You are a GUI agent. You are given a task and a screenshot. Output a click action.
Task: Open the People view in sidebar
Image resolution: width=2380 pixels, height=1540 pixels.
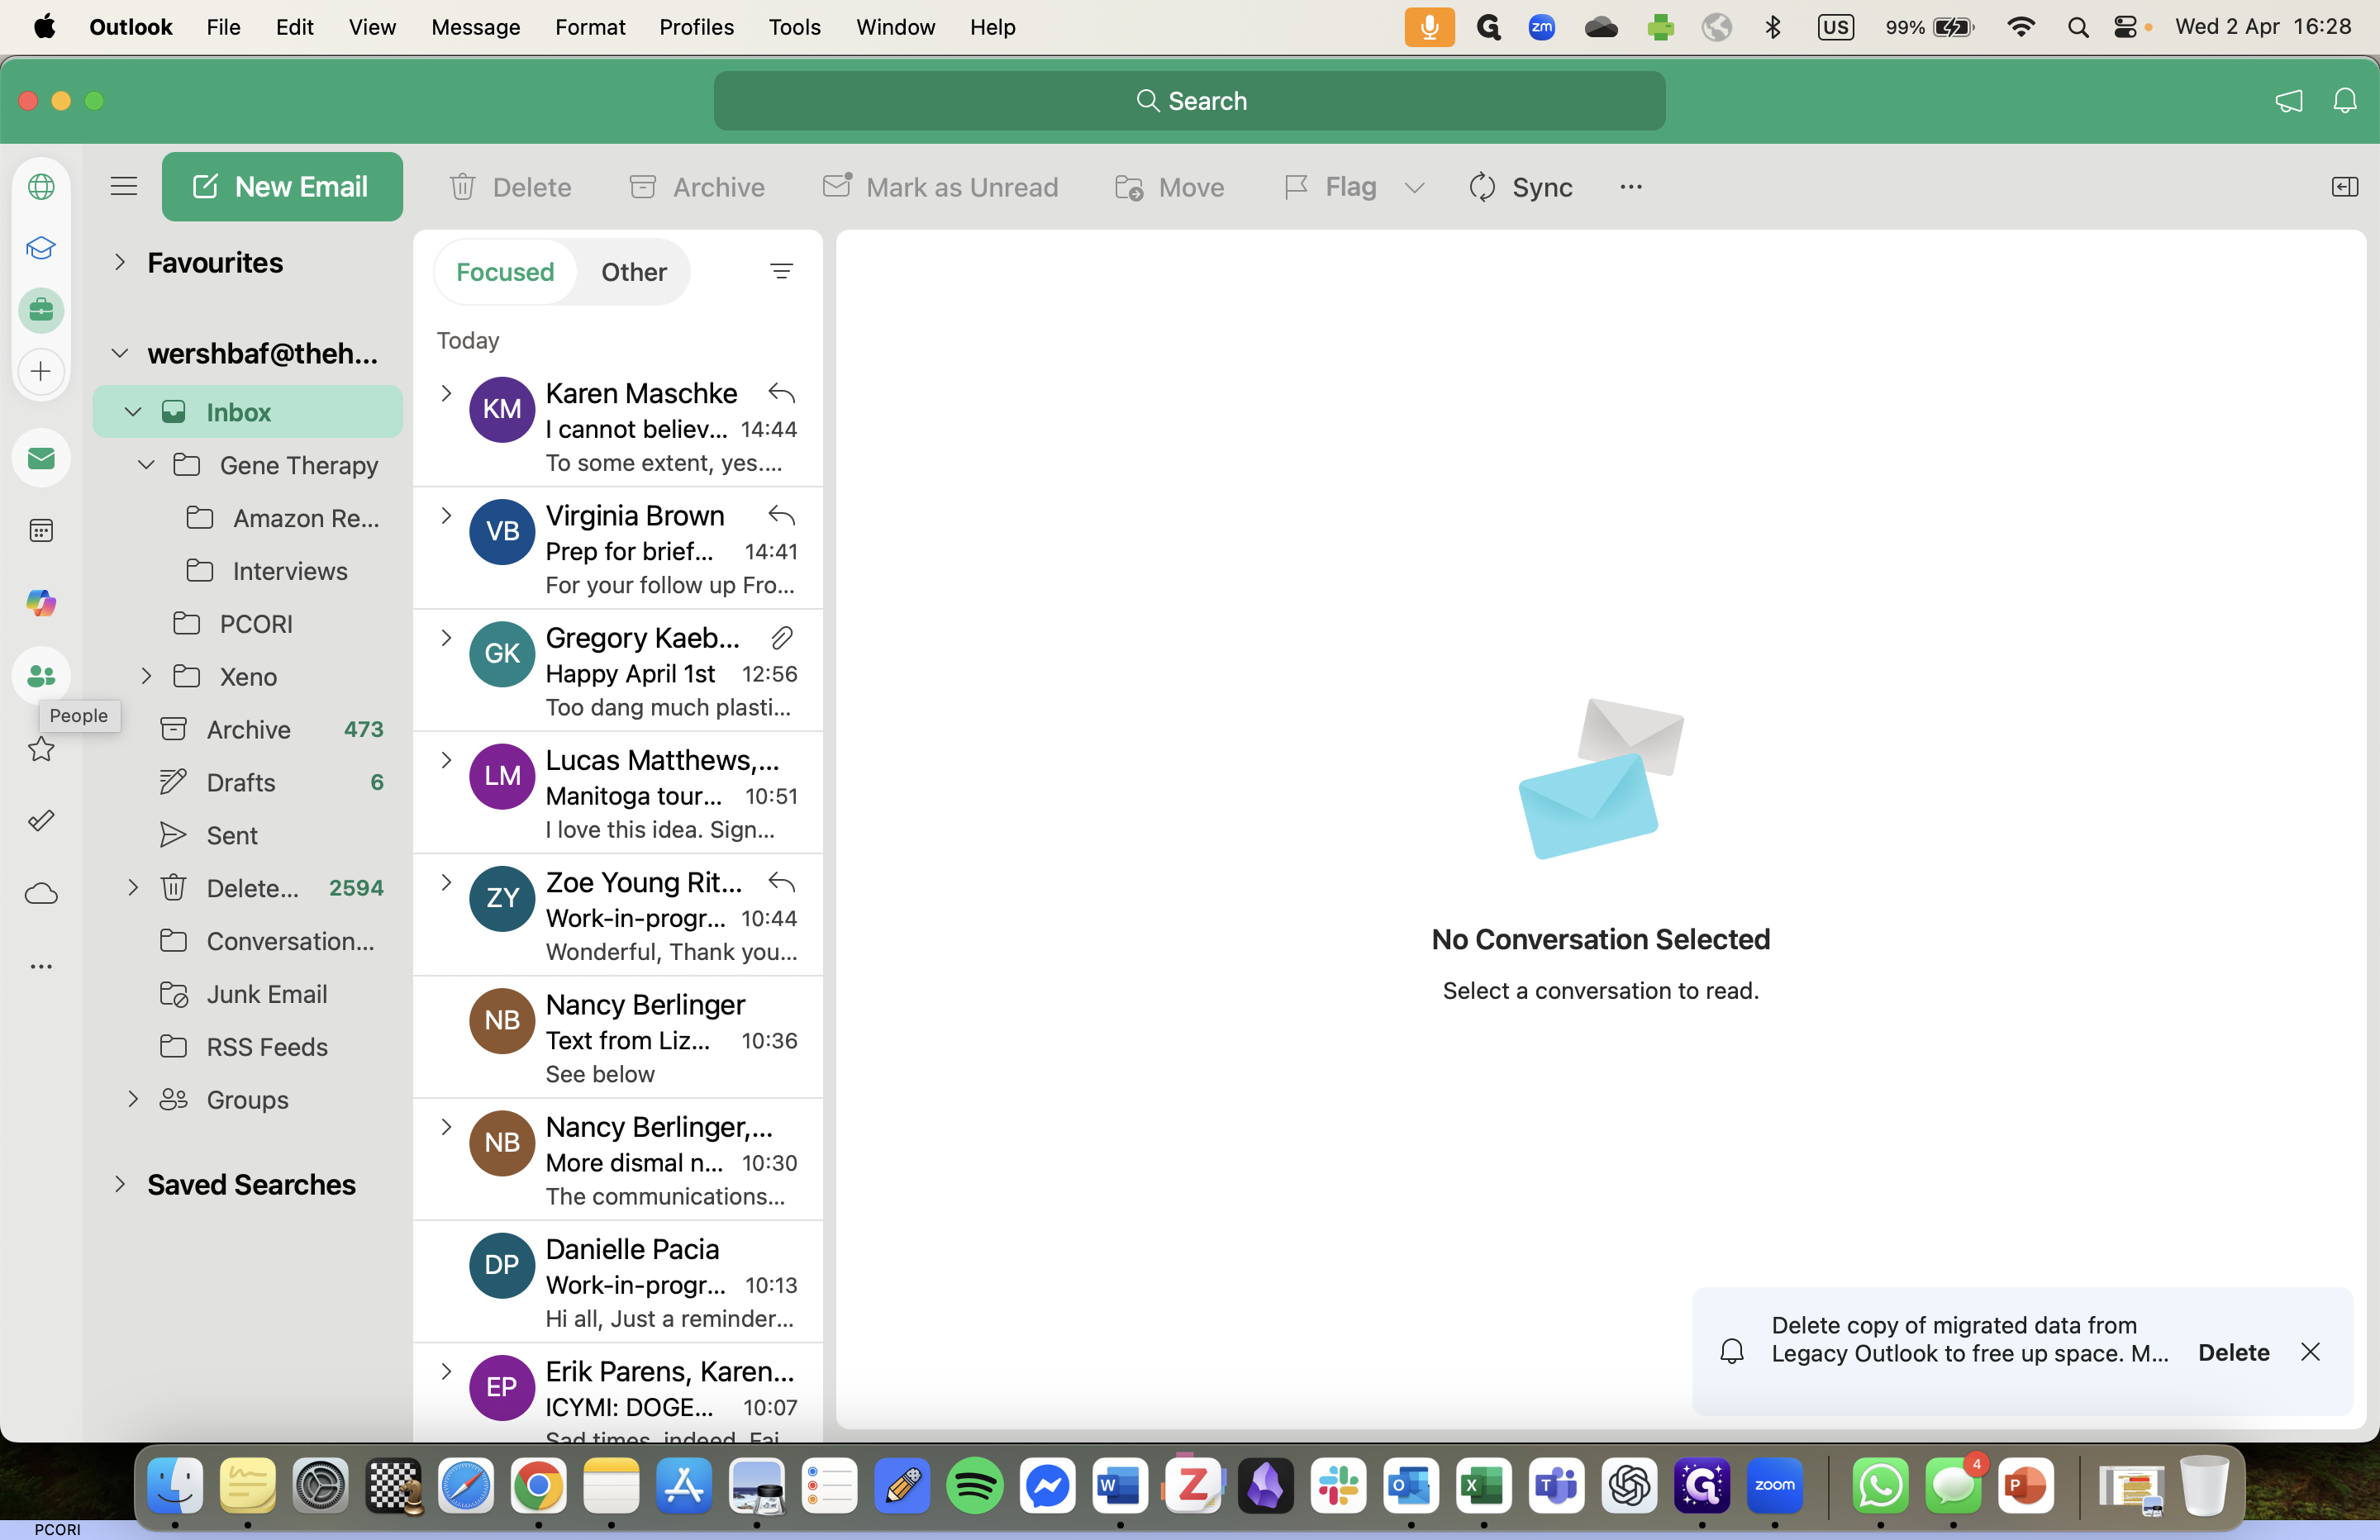click(41, 677)
